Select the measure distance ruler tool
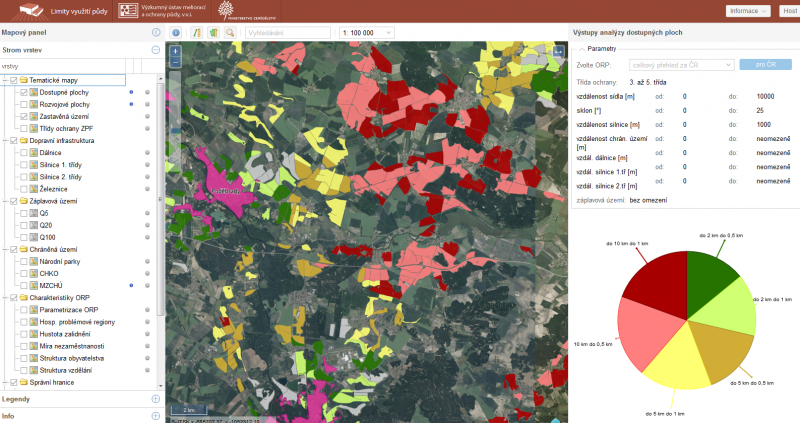Screen dimensions: 800x423 coord(197,33)
